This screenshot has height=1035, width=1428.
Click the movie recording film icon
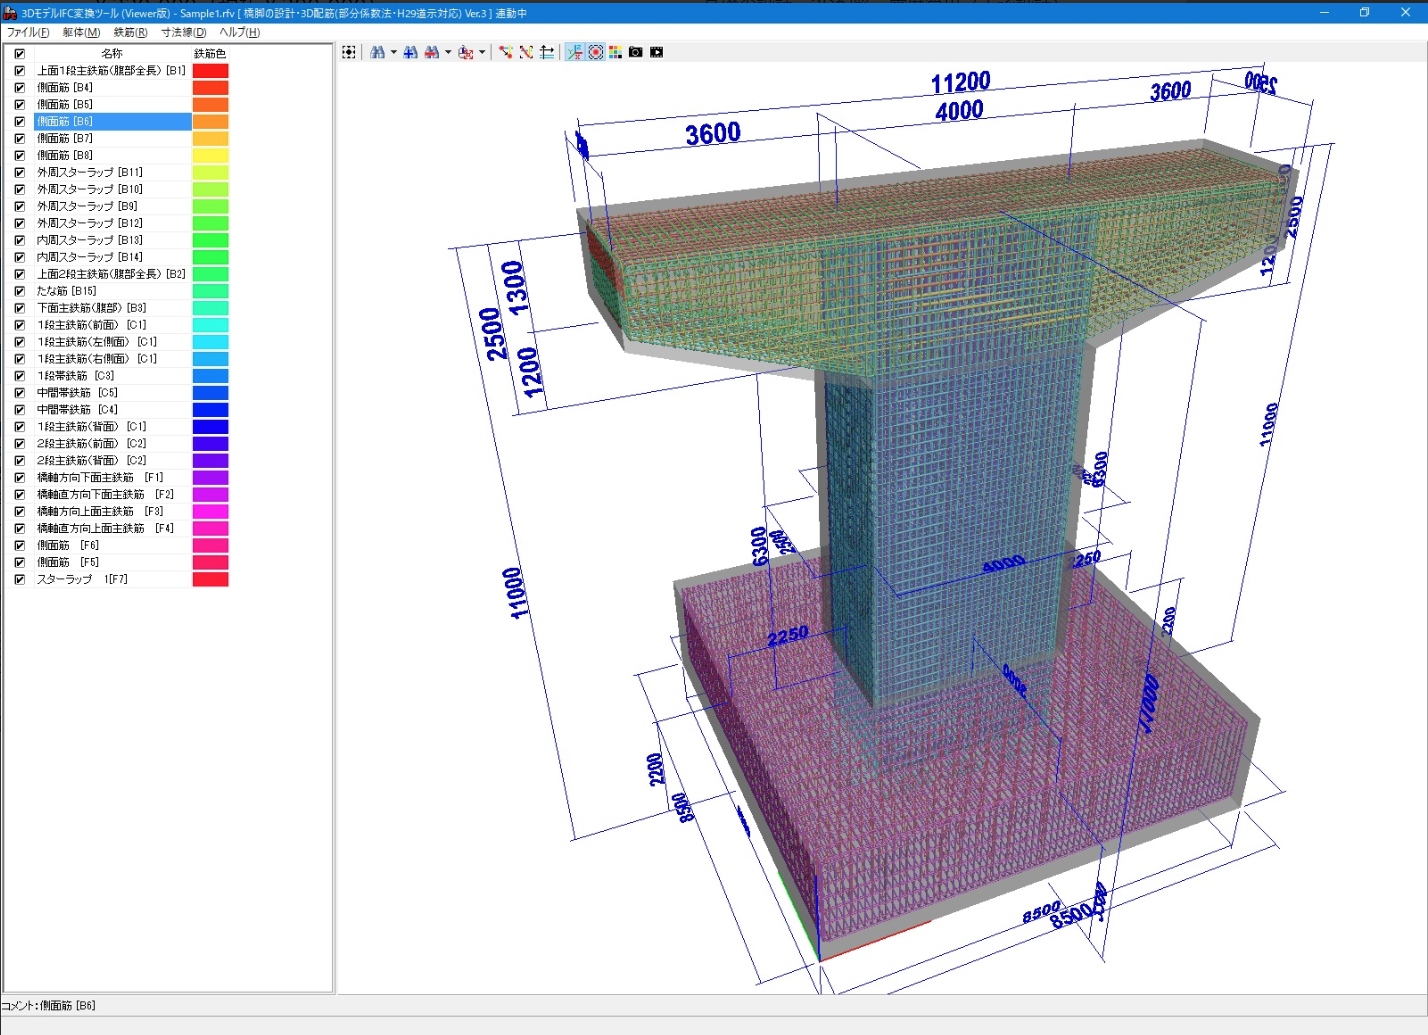[x=656, y=52]
